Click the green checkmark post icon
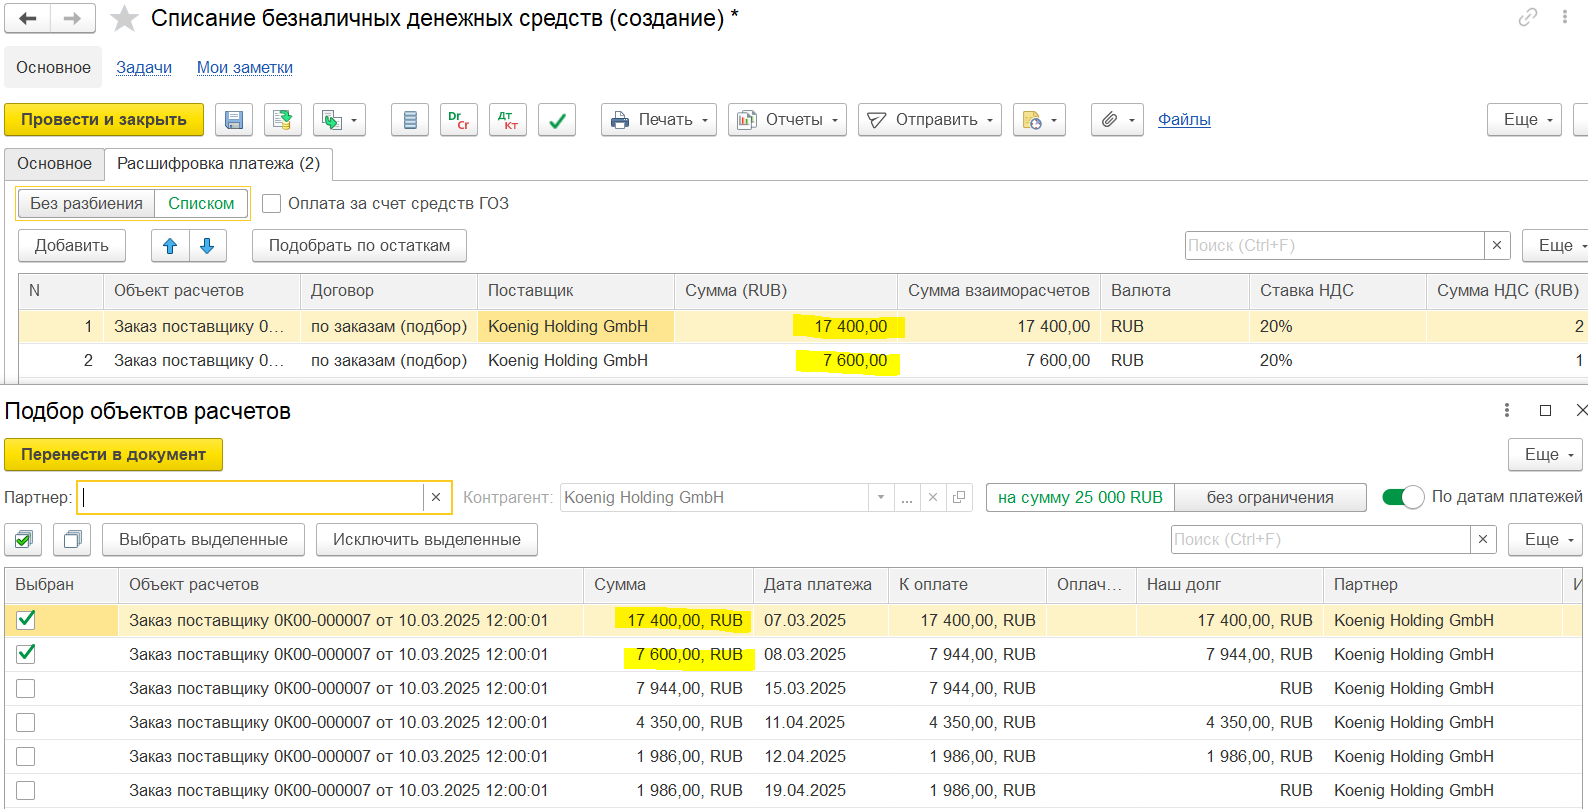This screenshot has height=809, width=1588. pyautogui.click(x=557, y=120)
